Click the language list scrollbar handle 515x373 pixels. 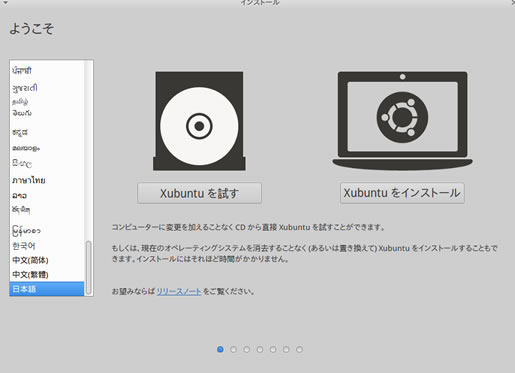(x=89, y=268)
